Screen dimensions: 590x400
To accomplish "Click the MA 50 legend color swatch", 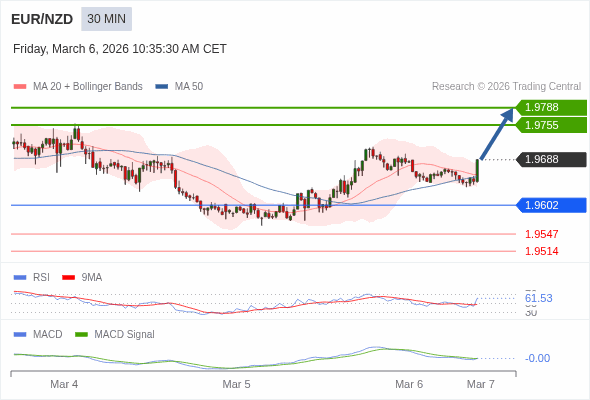I will [x=162, y=87].
